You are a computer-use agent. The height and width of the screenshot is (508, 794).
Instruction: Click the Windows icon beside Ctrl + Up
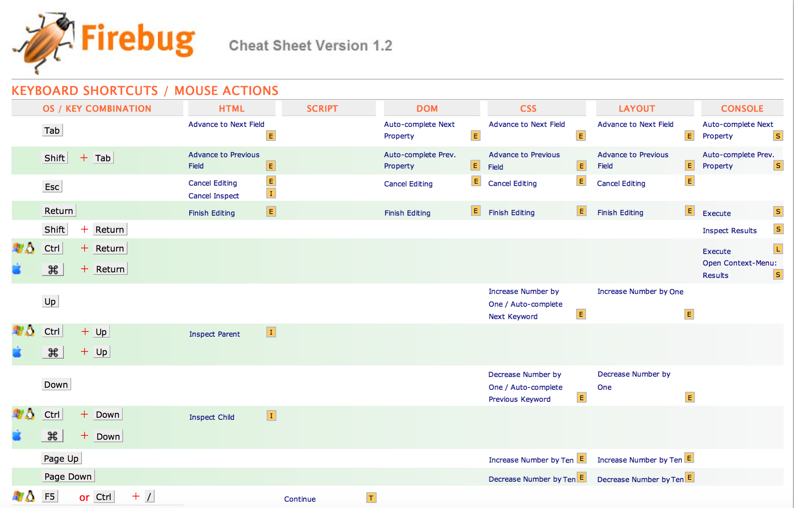point(18,331)
